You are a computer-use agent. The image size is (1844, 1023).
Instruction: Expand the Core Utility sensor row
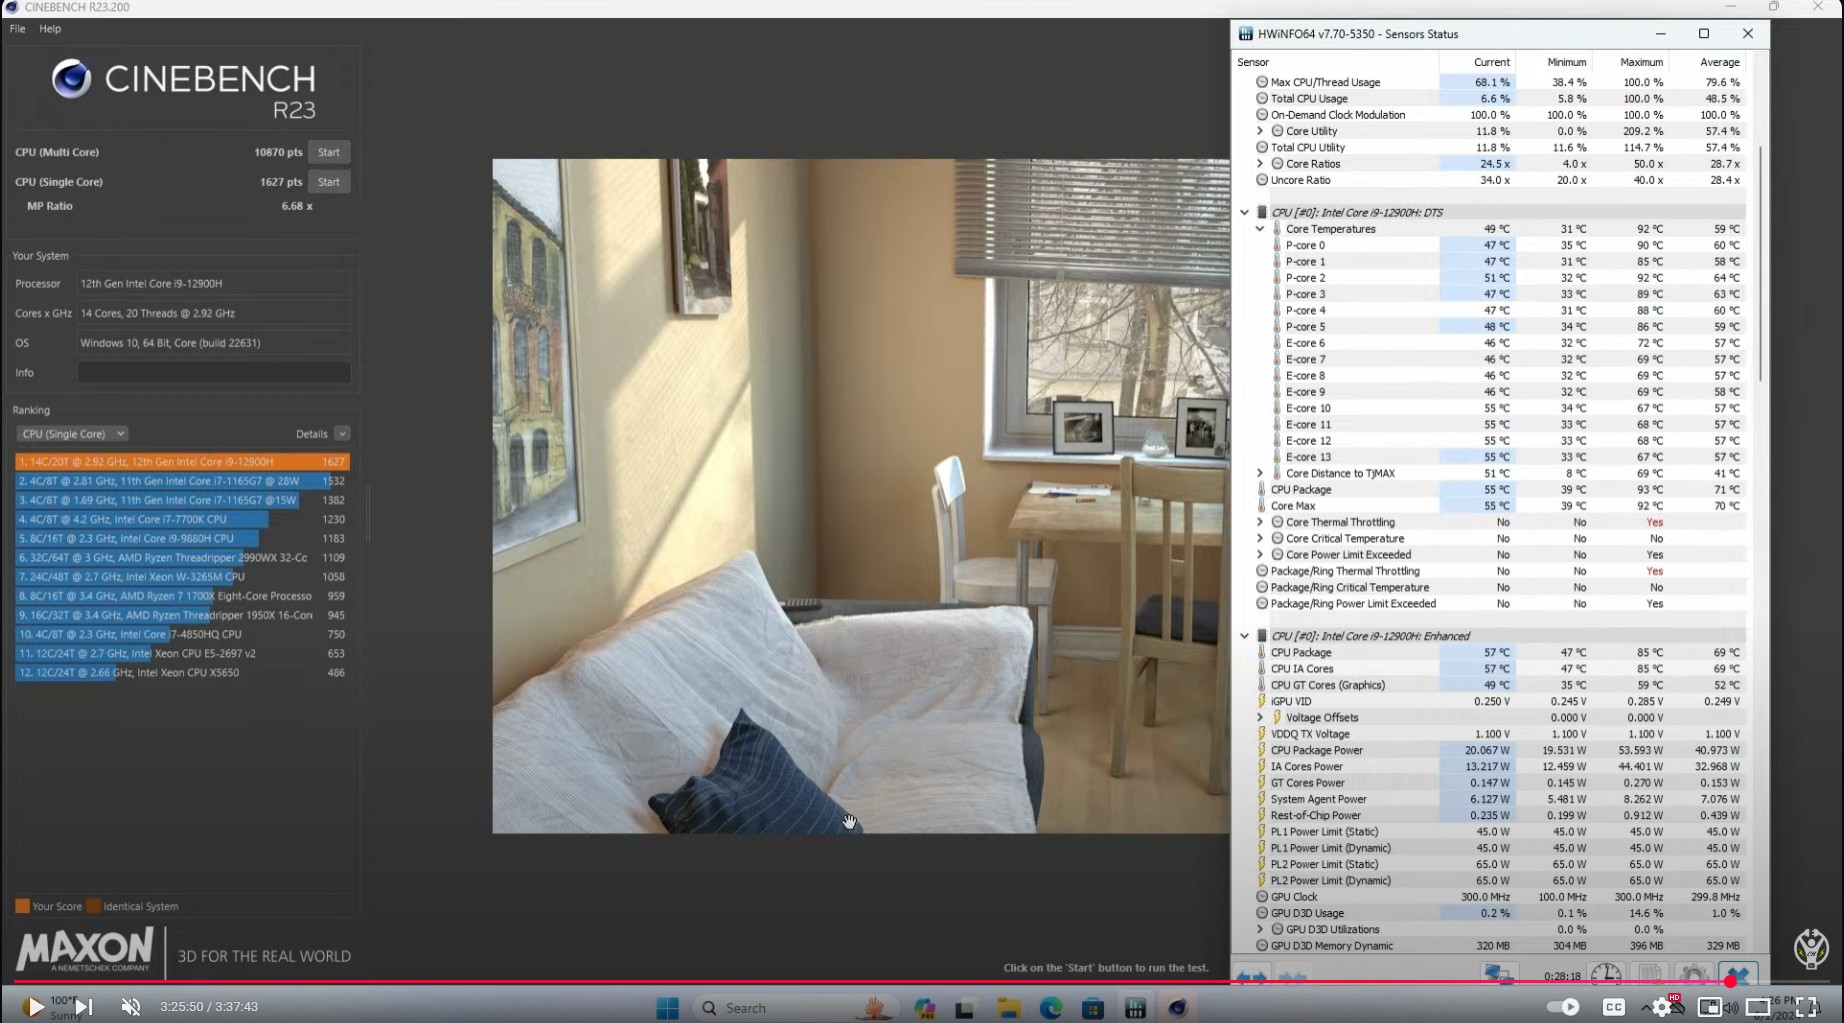[x=1260, y=131]
